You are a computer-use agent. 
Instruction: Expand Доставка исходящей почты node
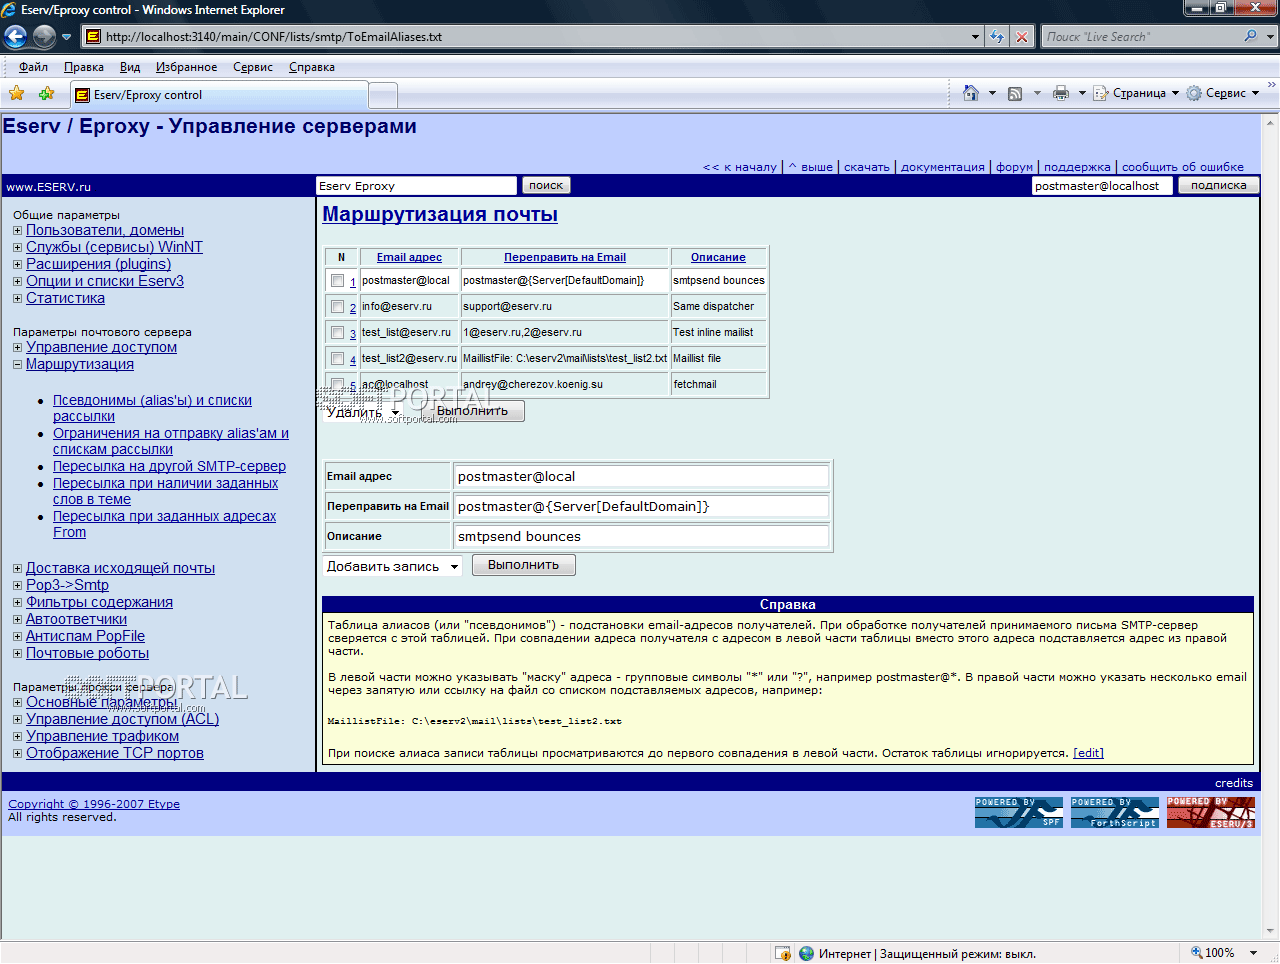[x=17, y=569]
